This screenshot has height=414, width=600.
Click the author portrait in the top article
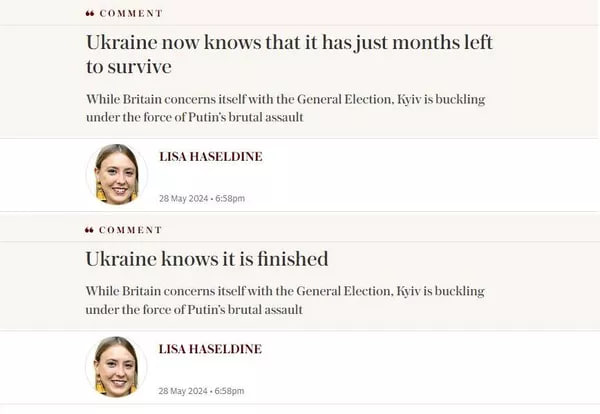(x=117, y=174)
